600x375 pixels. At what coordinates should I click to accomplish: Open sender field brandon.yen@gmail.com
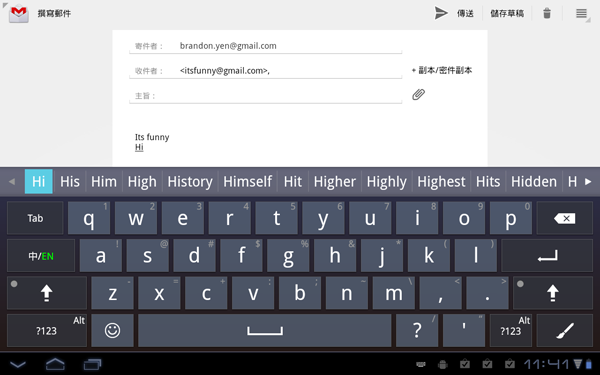pos(266,46)
